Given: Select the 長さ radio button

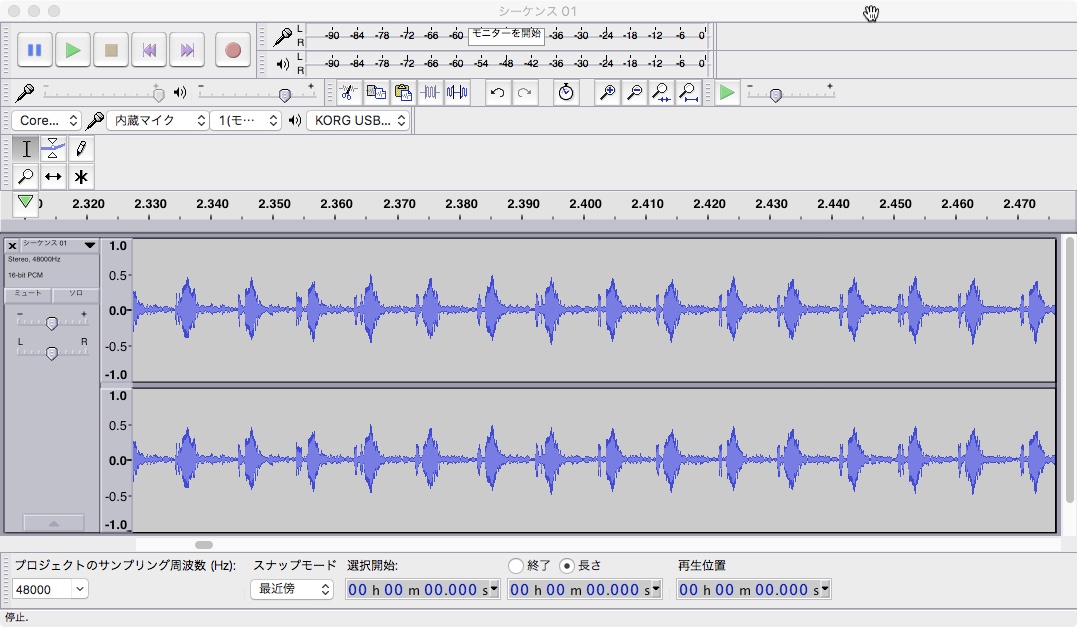Looking at the screenshot, I should coord(567,566).
